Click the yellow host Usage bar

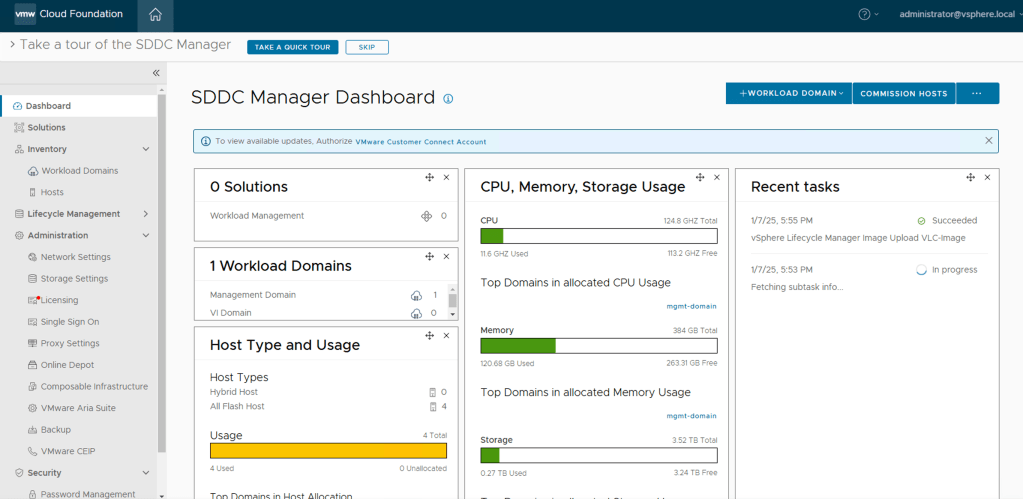(x=328, y=451)
